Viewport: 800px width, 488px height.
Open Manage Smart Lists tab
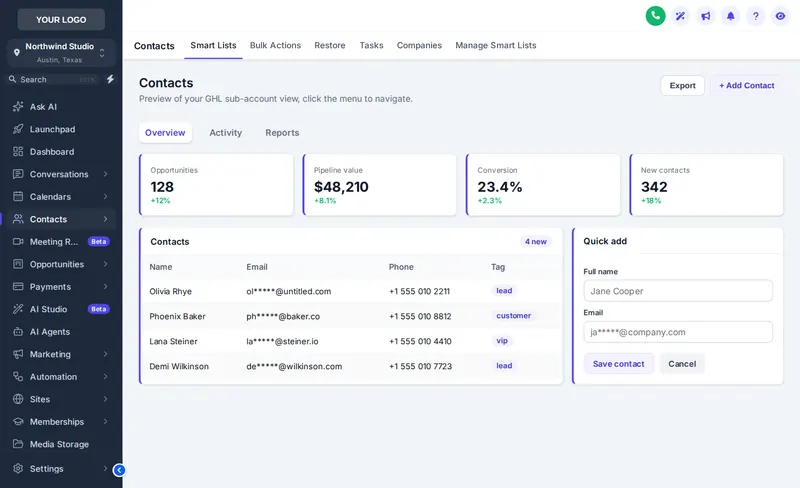point(495,45)
